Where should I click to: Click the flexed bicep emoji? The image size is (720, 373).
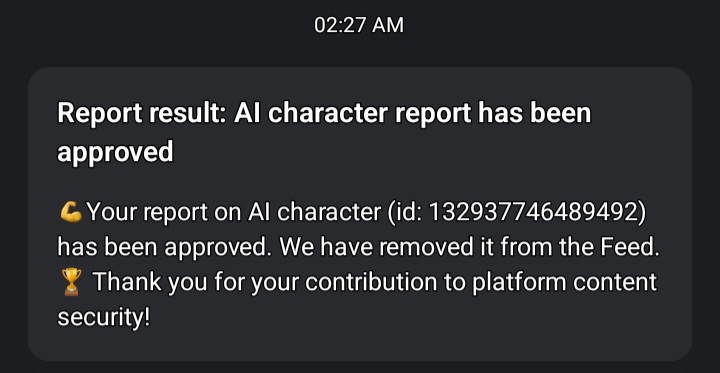pyautogui.click(x=71, y=213)
